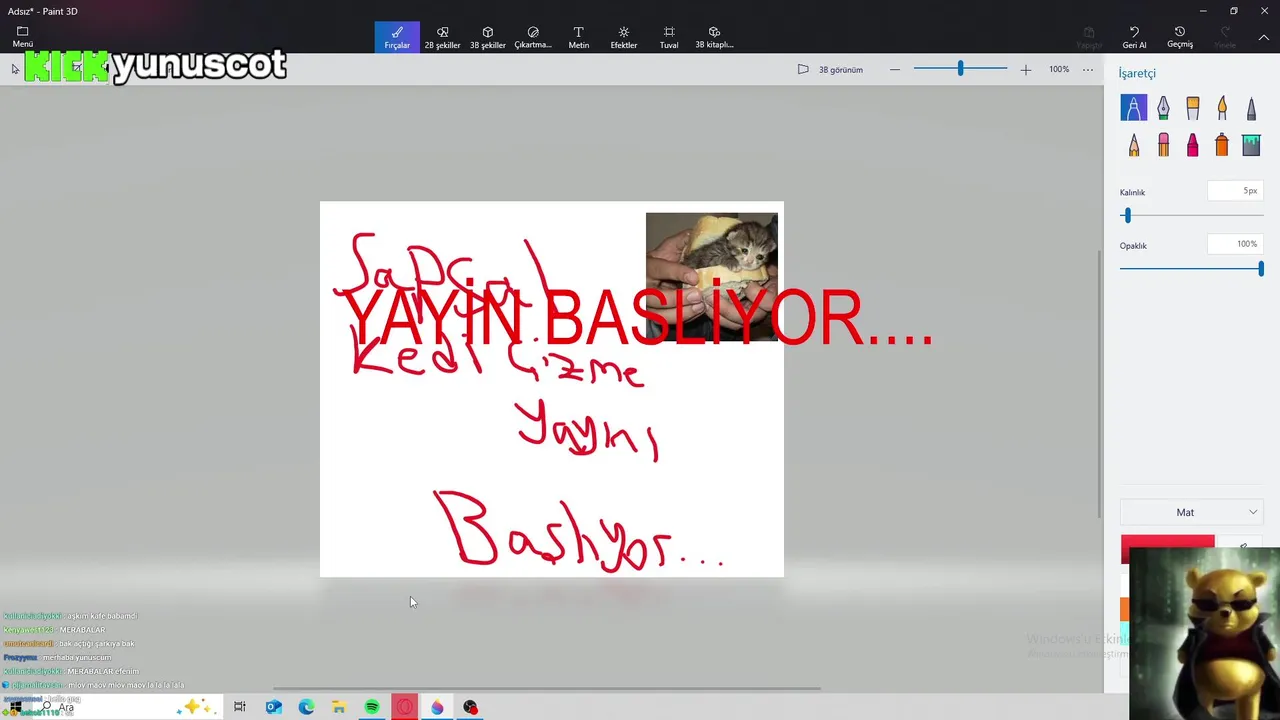The width and height of the screenshot is (1280, 720).
Task: Select the Oil brush tool
Action: pyautogui.click(x=1192, y=107)
